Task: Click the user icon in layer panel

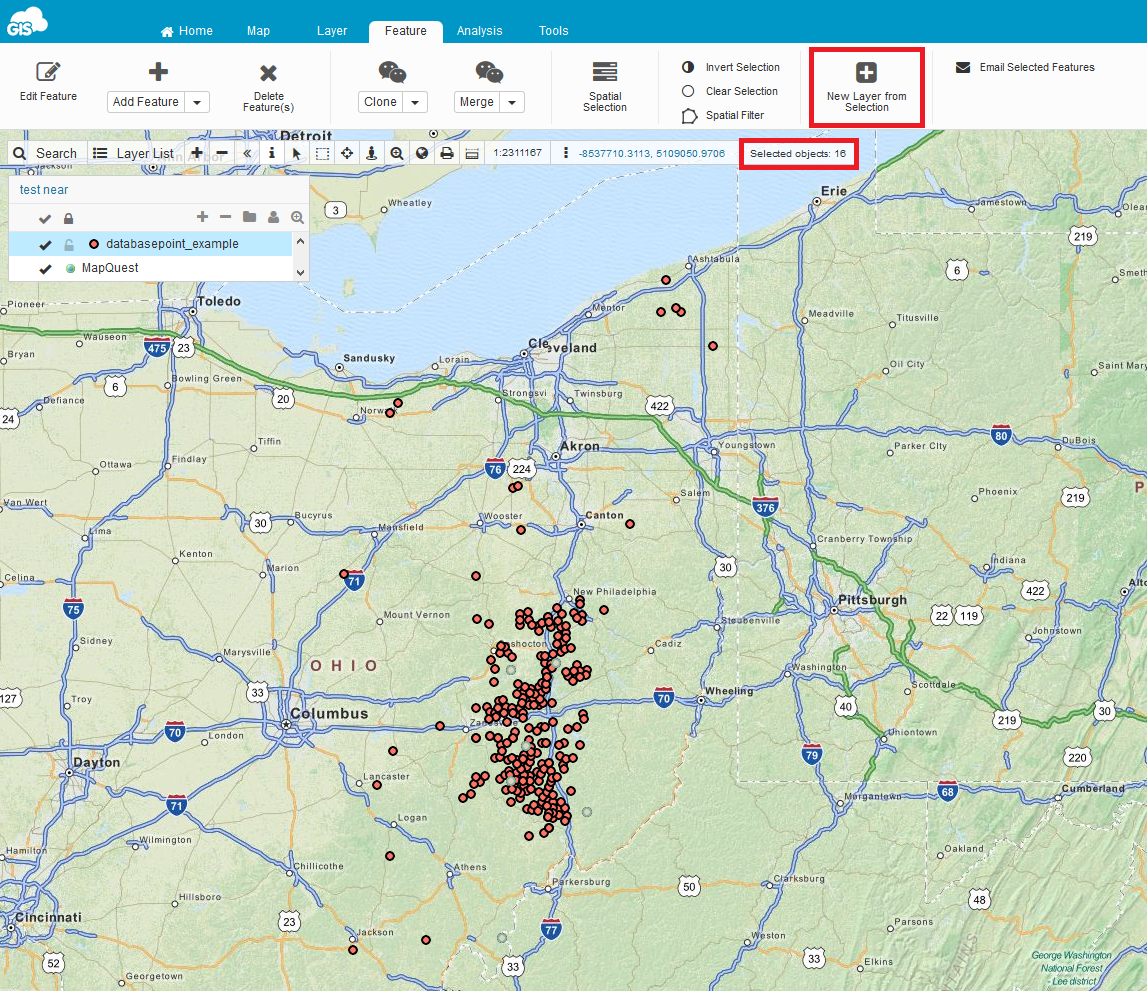Action: pyautogui.click(x=274, y=216)
